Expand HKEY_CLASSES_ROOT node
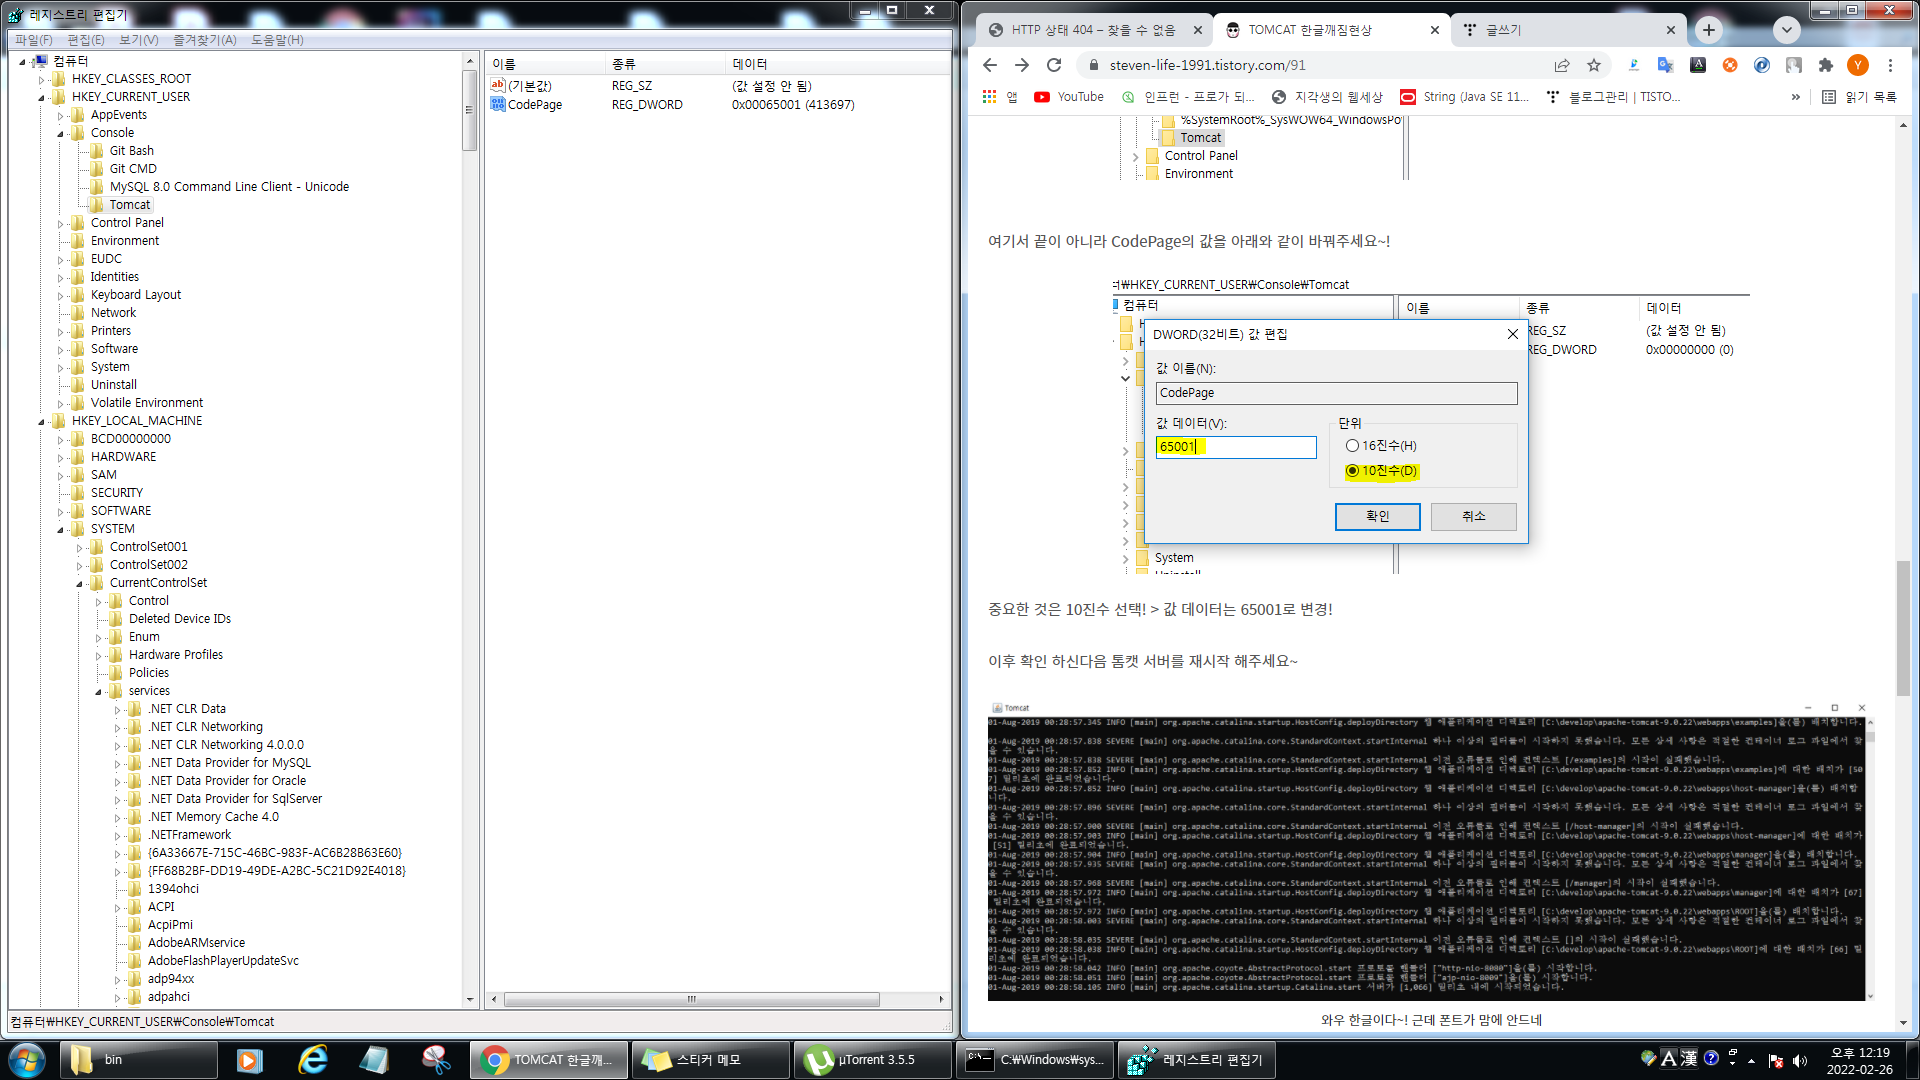This screenshot has width=1920, height=1080. pos(41,80)
